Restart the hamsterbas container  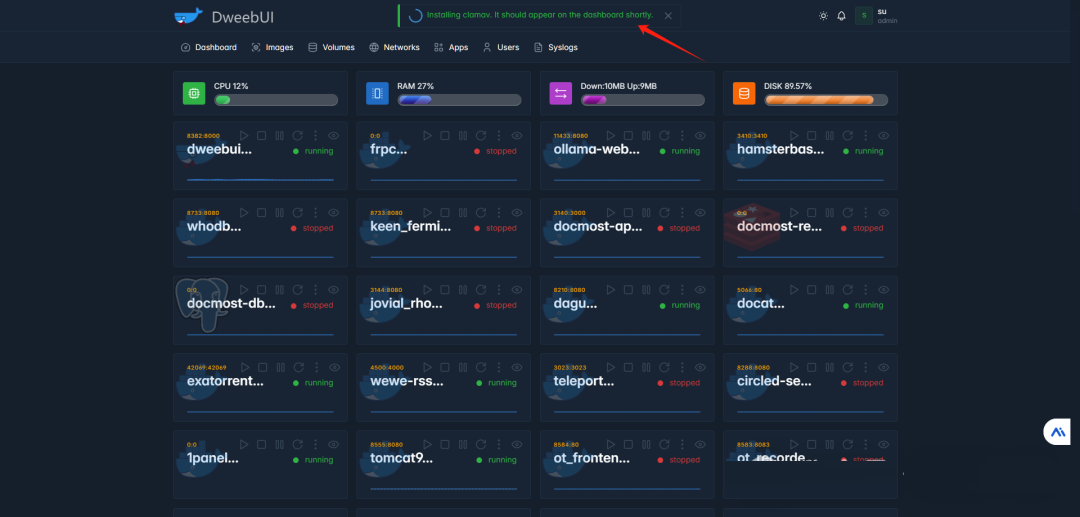[848, 135]
